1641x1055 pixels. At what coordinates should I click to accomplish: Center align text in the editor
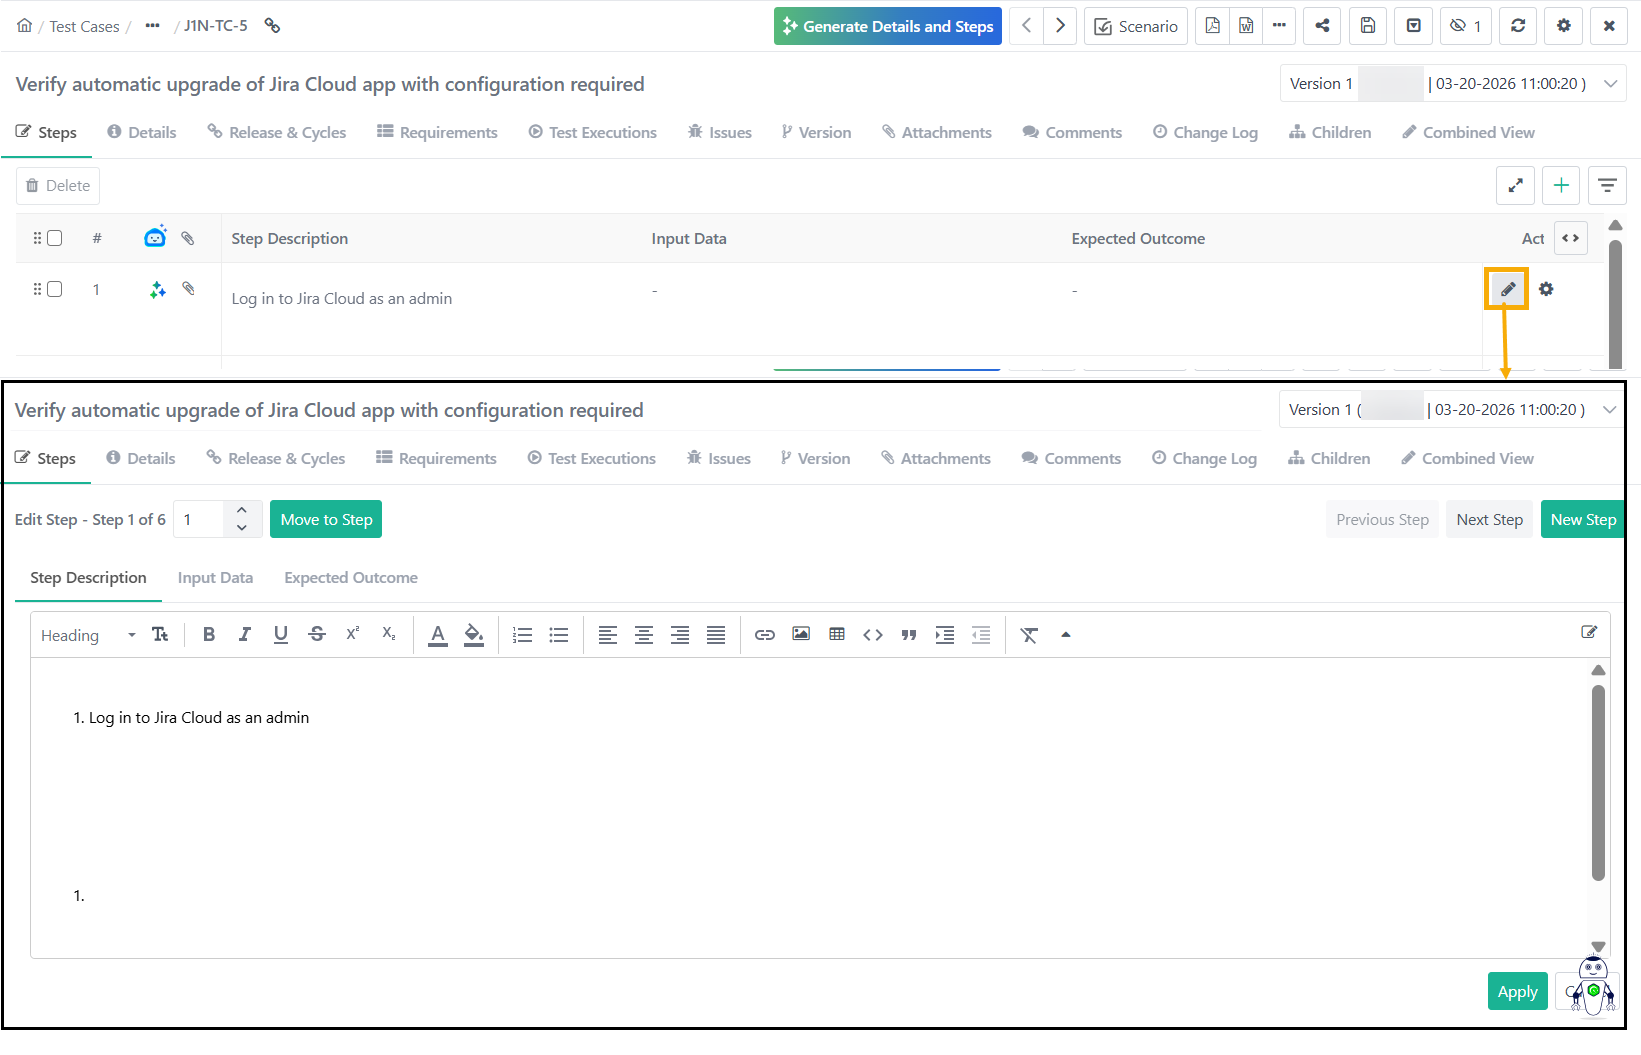pyautogui.click(x=644, y=635)
